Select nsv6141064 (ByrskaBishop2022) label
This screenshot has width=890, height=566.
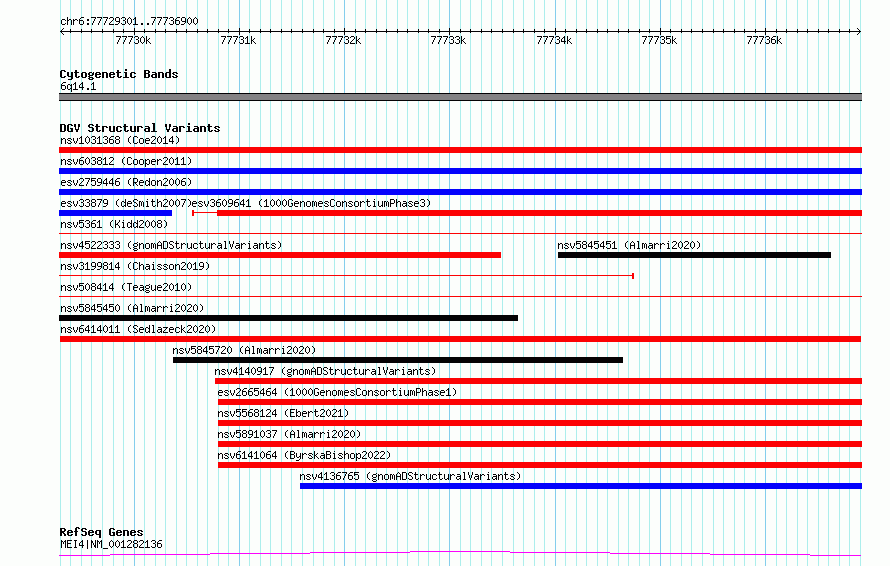click(304, 455)
